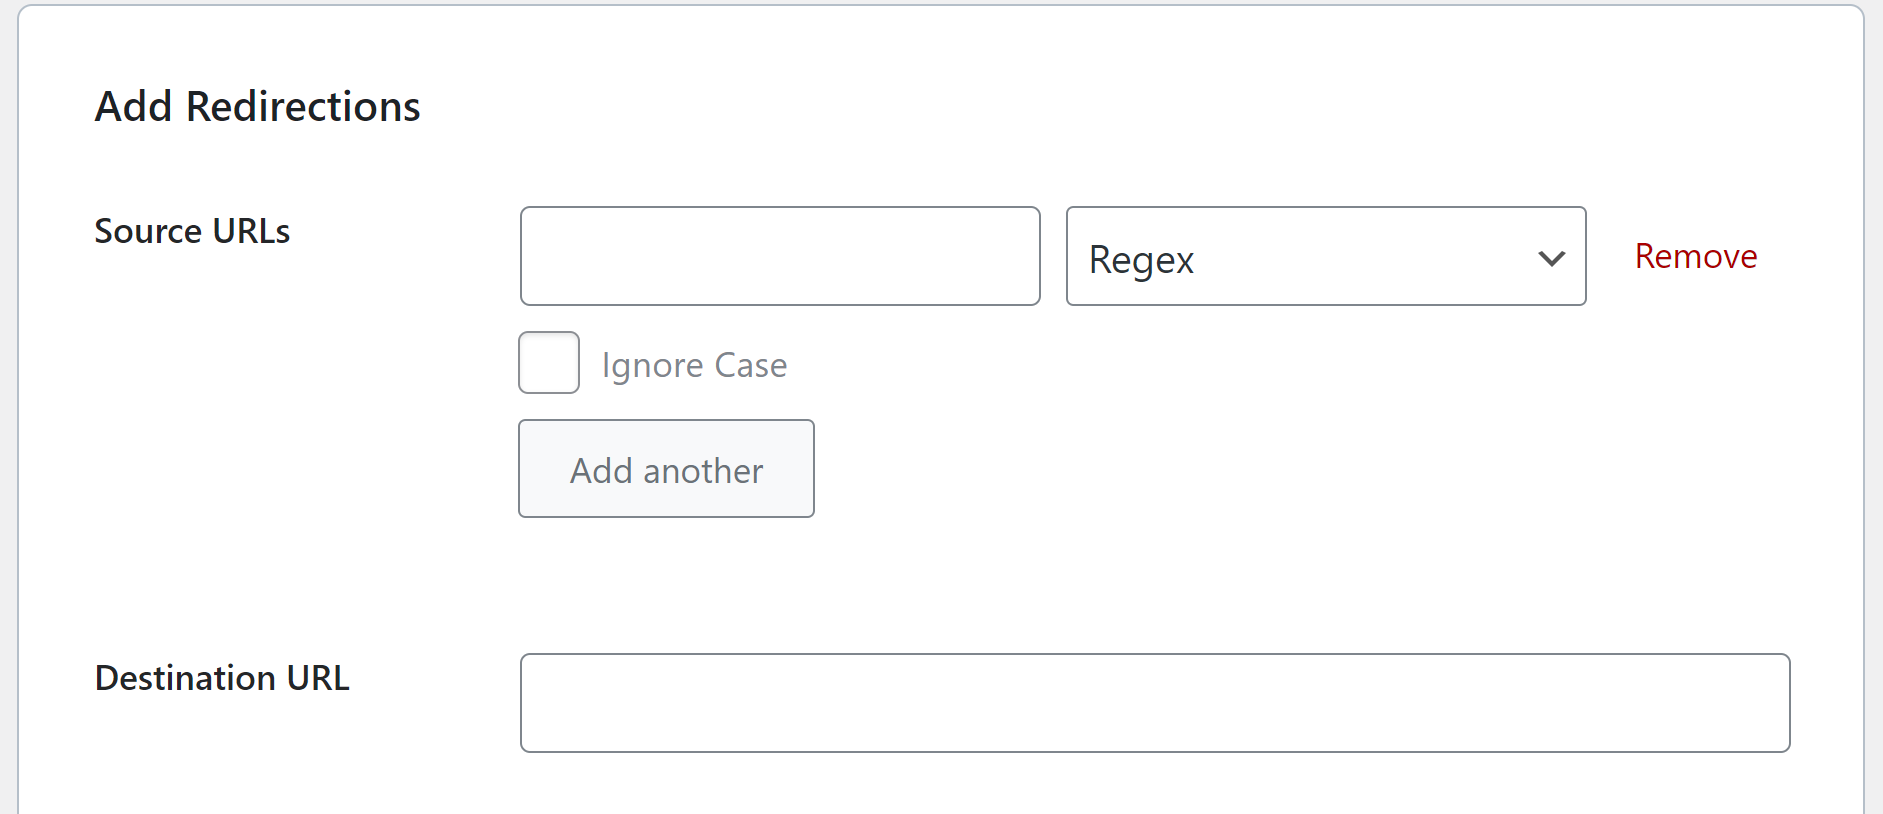Click the Ignore Case label text

pyautogui.click(x=694, y=365)
